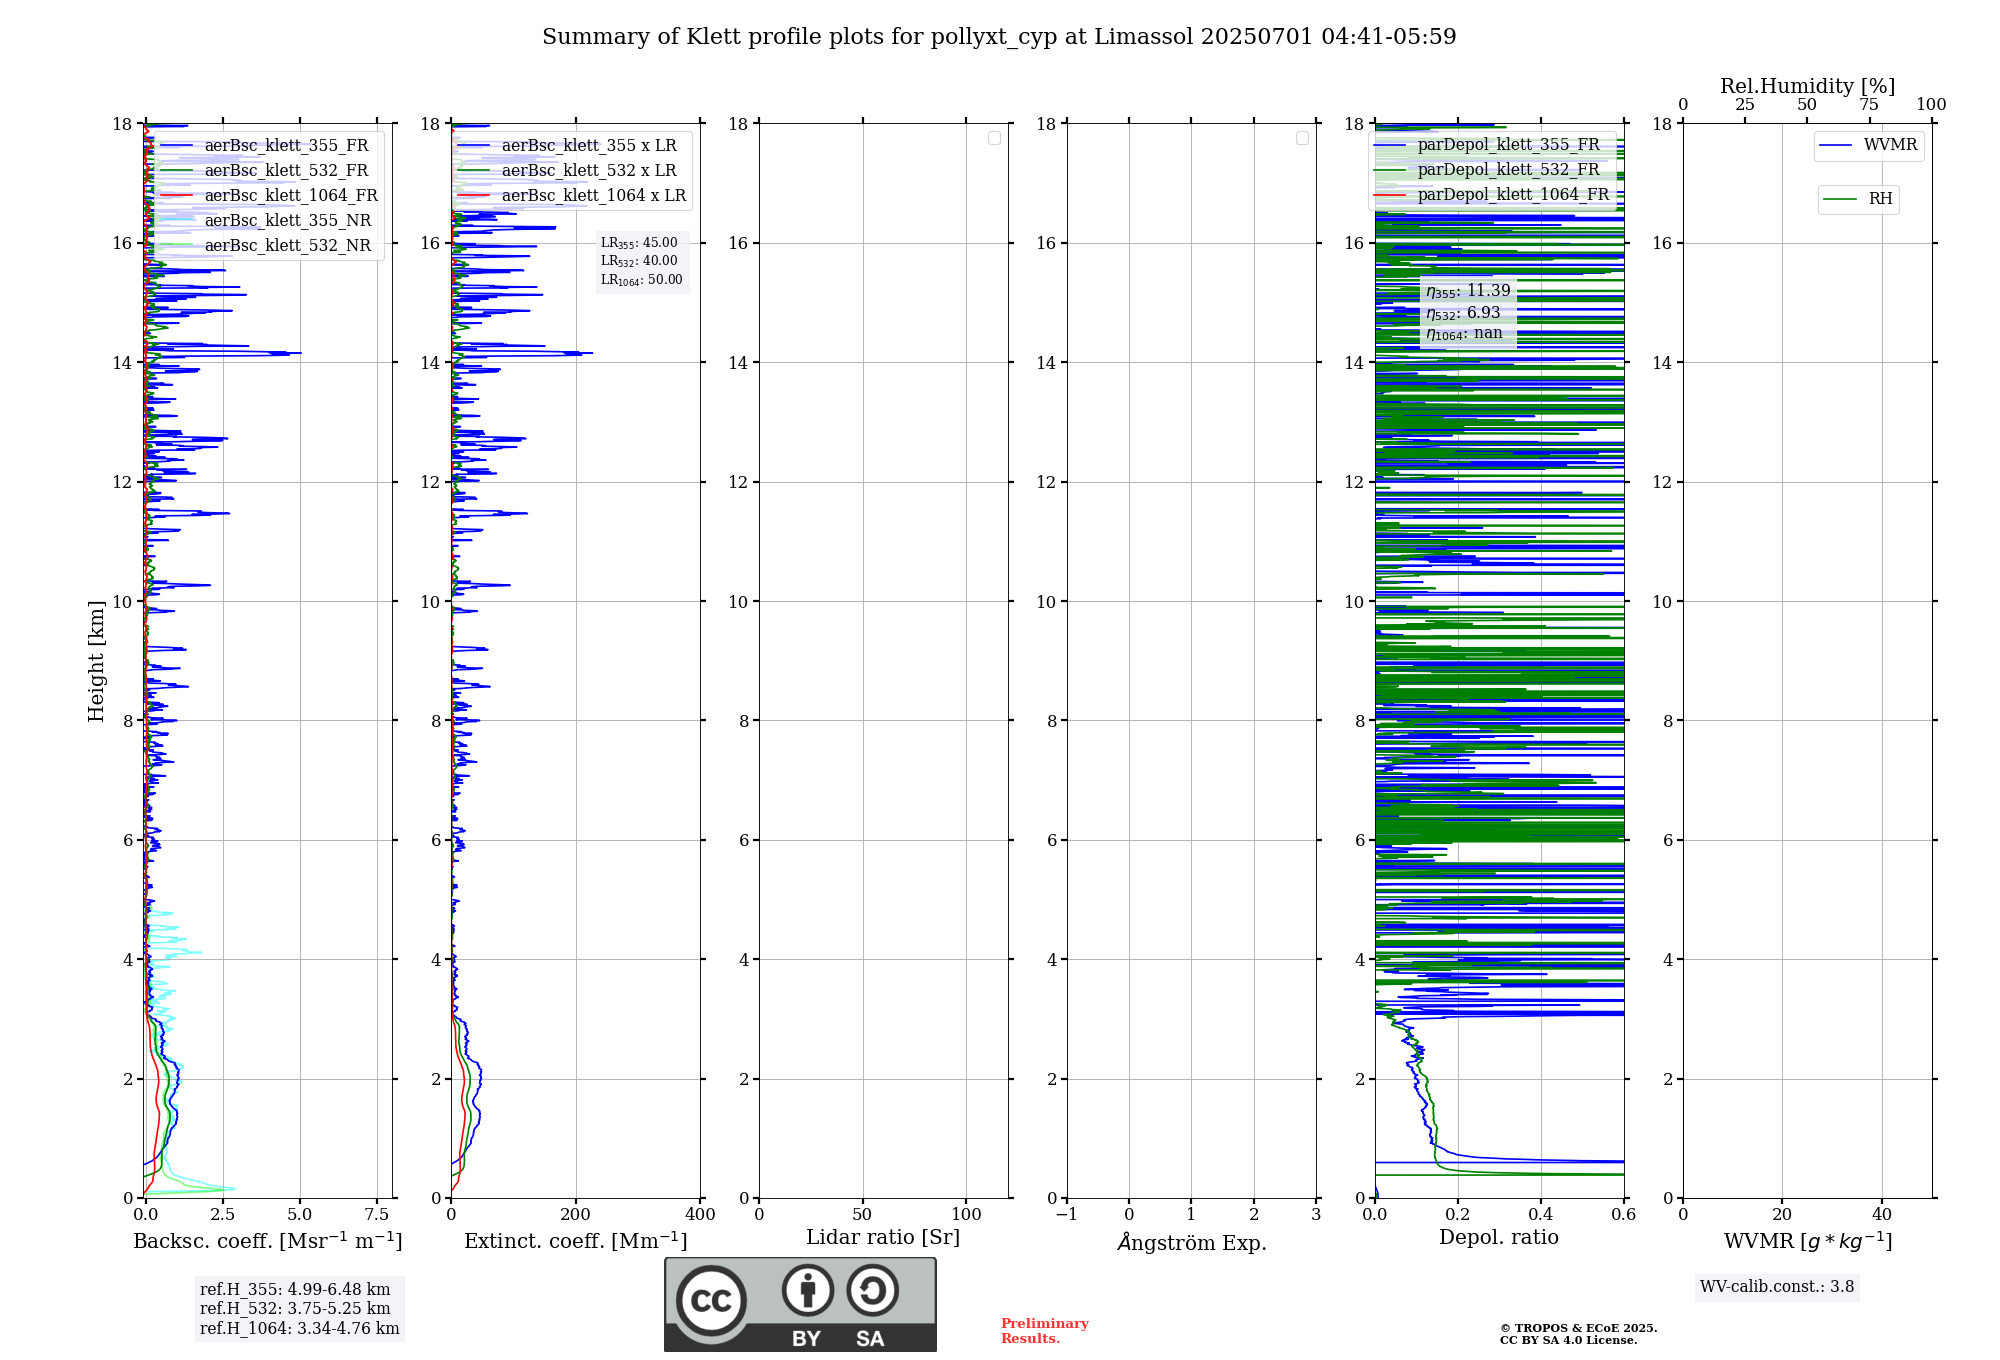Click the BY attribution person icon
This screenshot has height=1360, width=2000.
[808, 1290]
